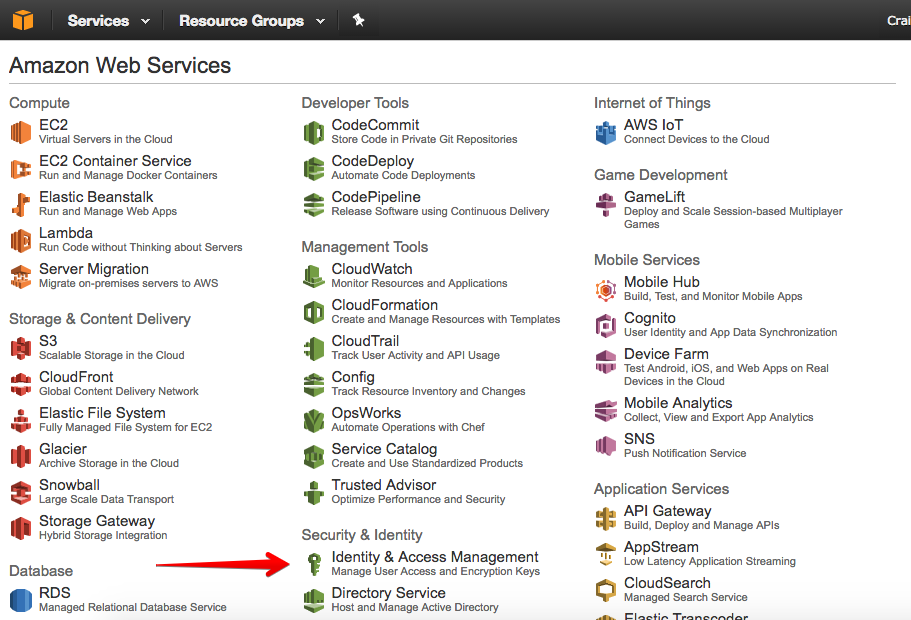911x620 pixels.
Task: Open the GameLift service link
Action: click(654, 197)
